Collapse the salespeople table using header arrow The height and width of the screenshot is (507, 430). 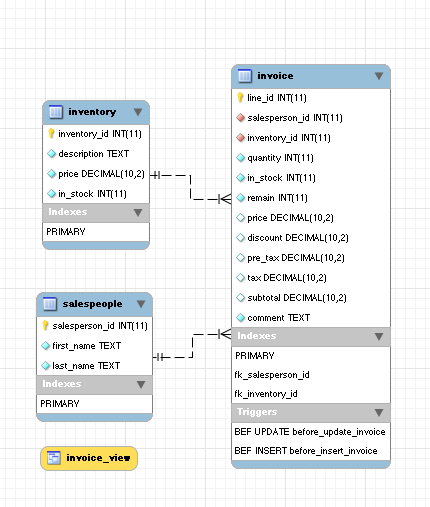[141, 304]
